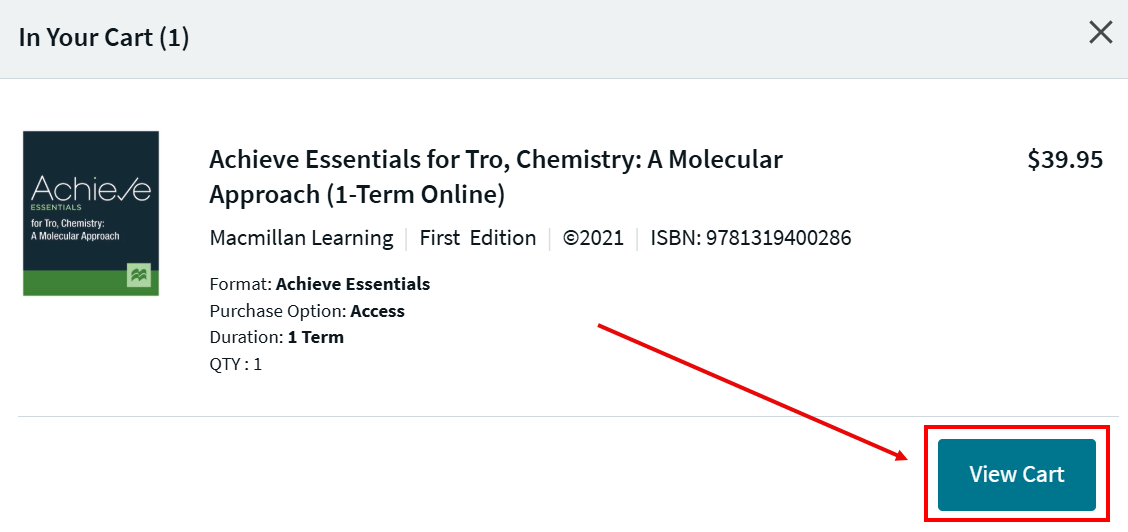Viewport: 1128px width, 532px height.
Task: Click the large Achieve wordmark on the cover
Action: coord(90,188)
